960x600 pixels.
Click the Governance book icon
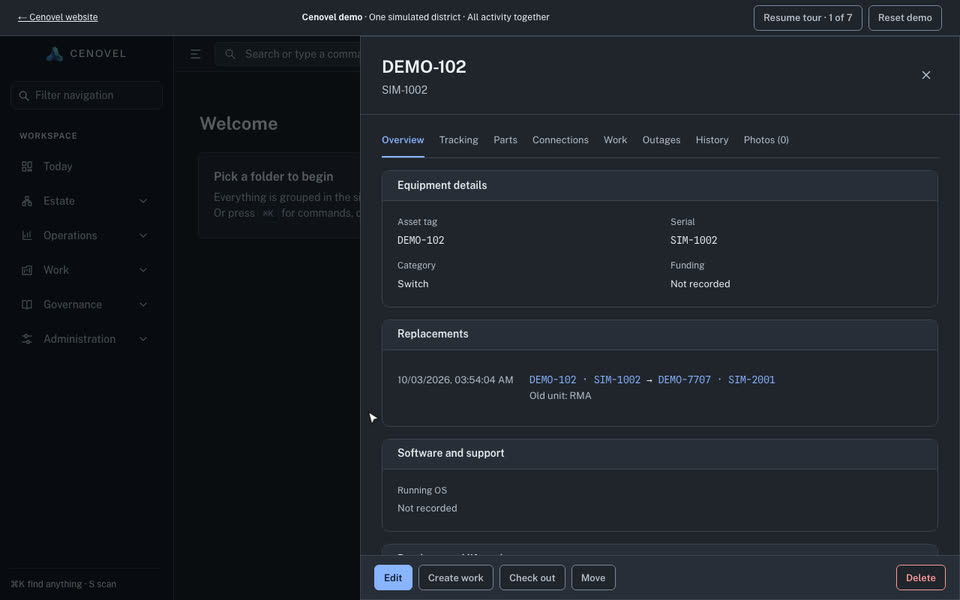click(x=27, y=304)
